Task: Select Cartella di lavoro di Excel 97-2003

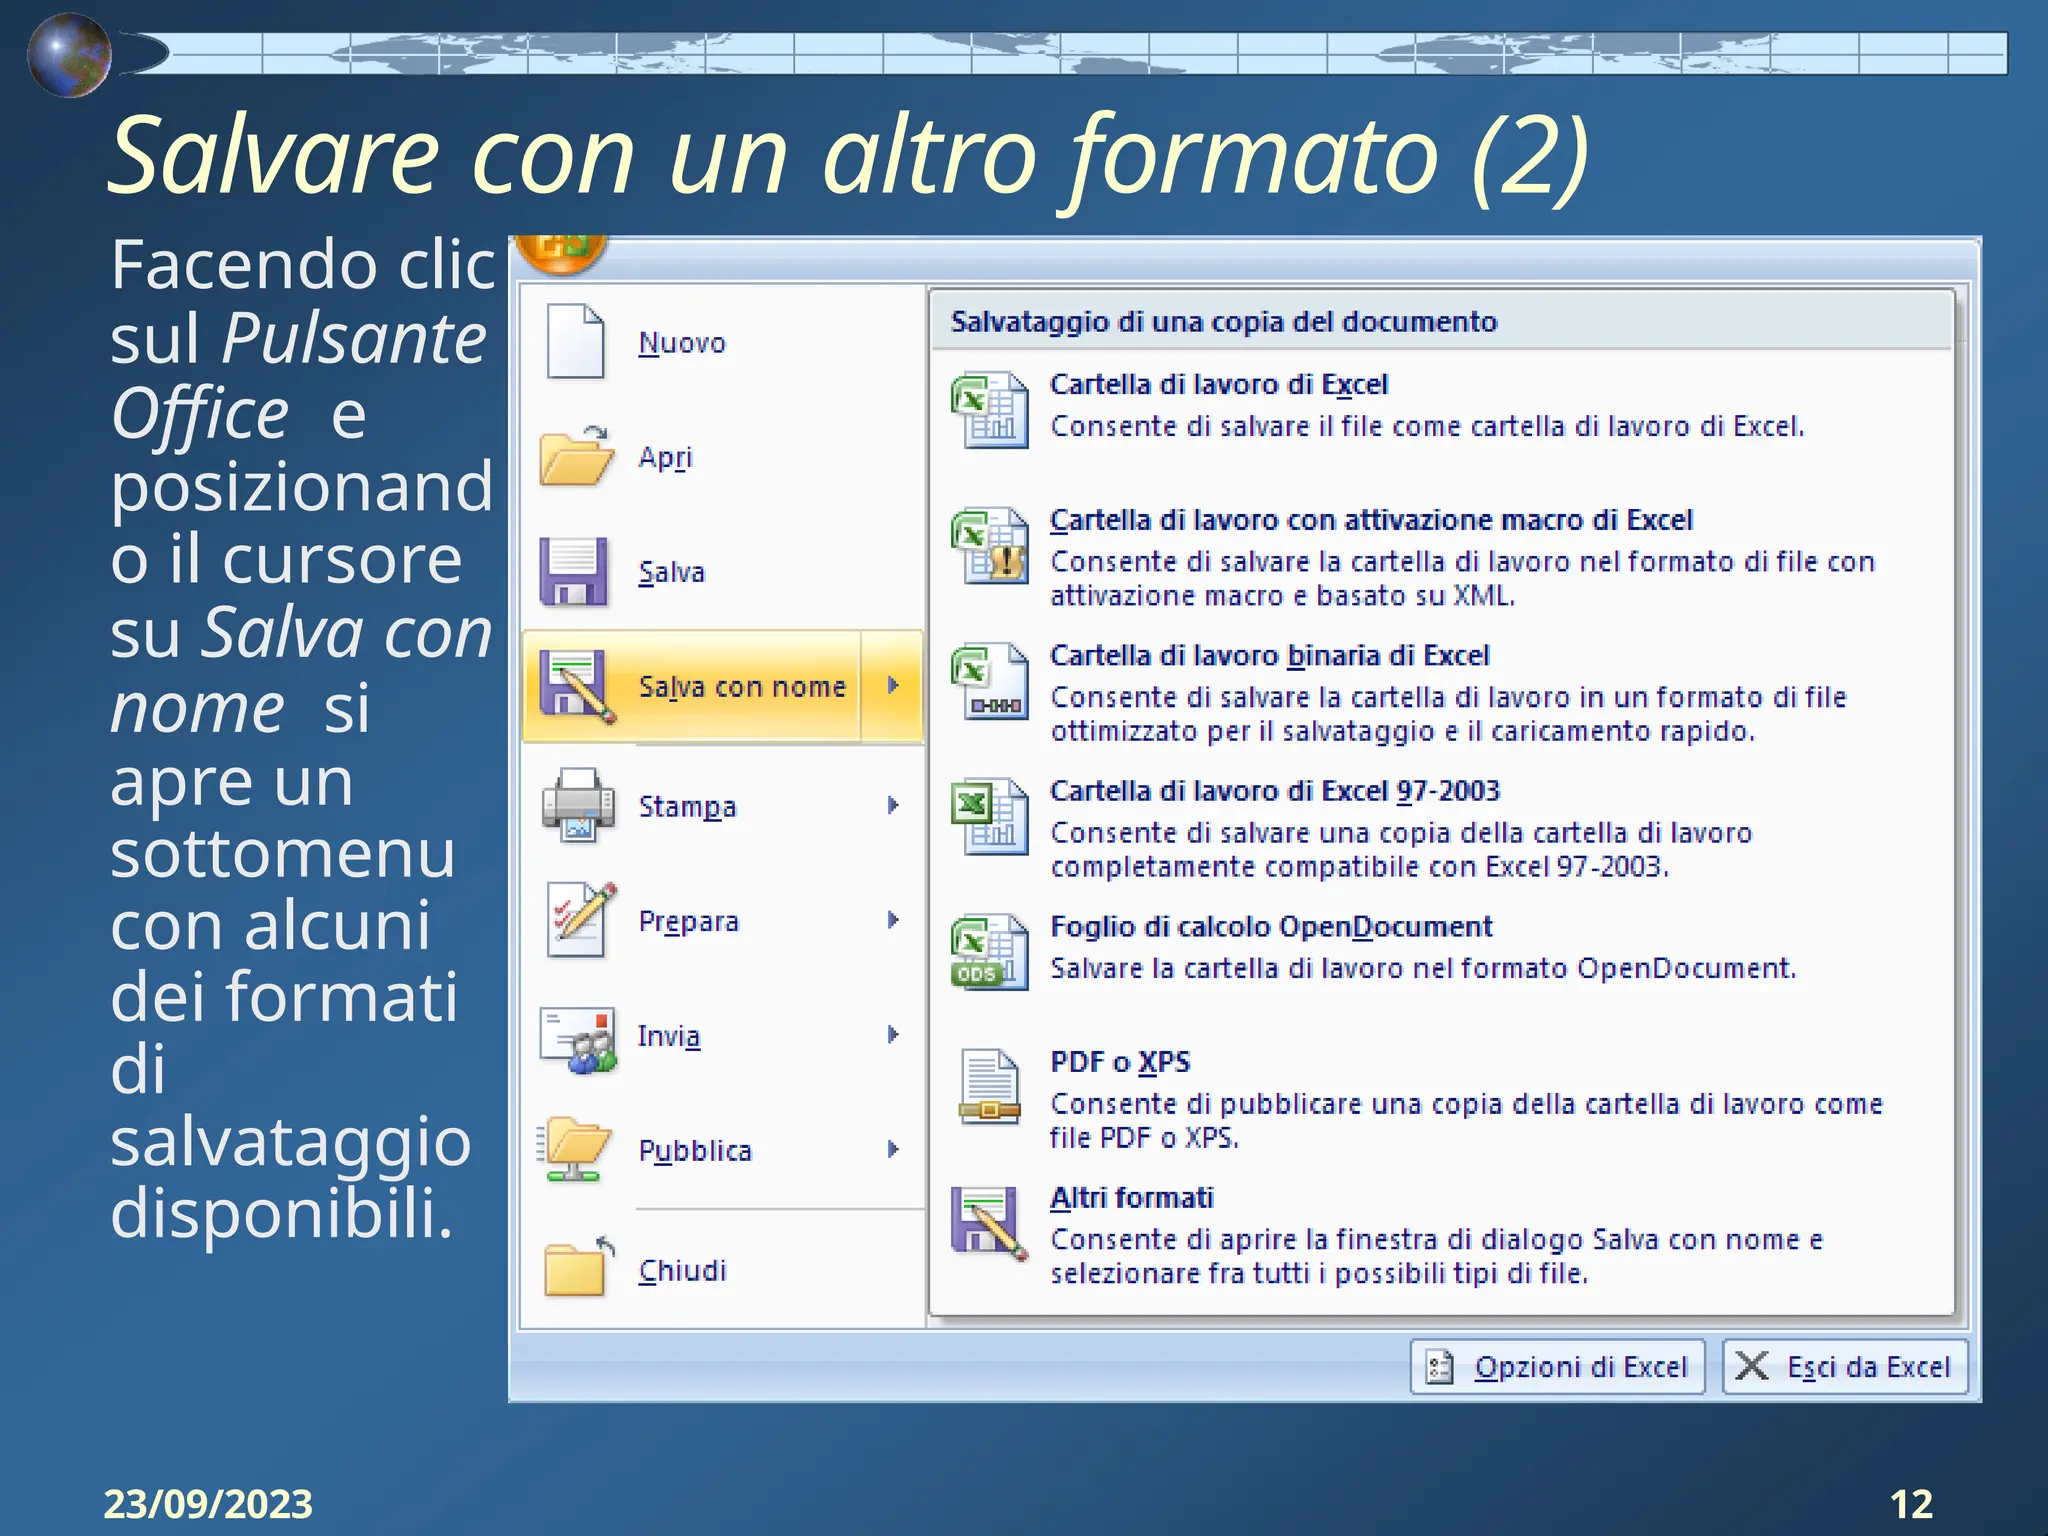Action: 1441,828
